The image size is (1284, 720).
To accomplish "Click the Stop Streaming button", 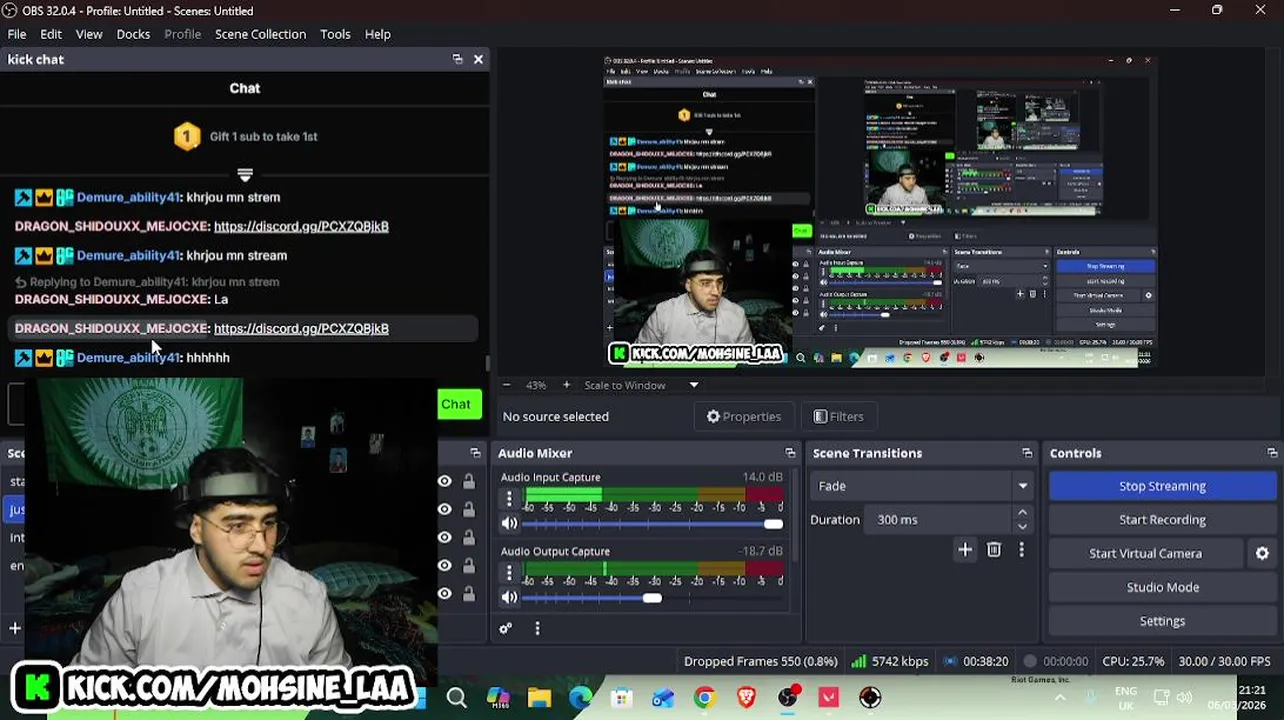I will pyautogui.click(x=1162, y=486).
